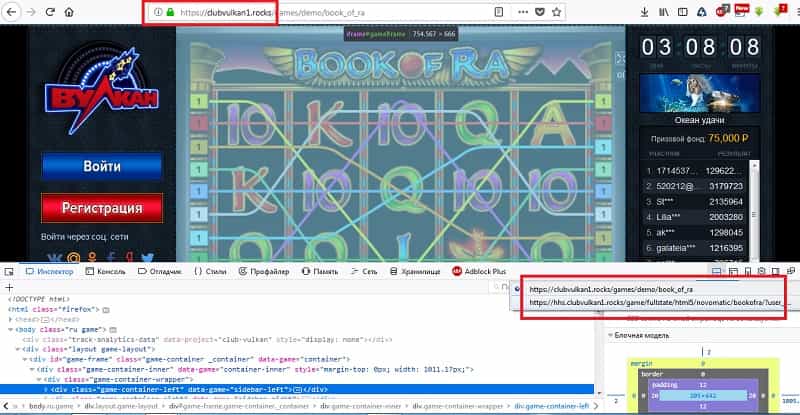800x415 pixels.
Task: Go to the browser Home page
Action: pyautogui.click(x=68, y=12)
